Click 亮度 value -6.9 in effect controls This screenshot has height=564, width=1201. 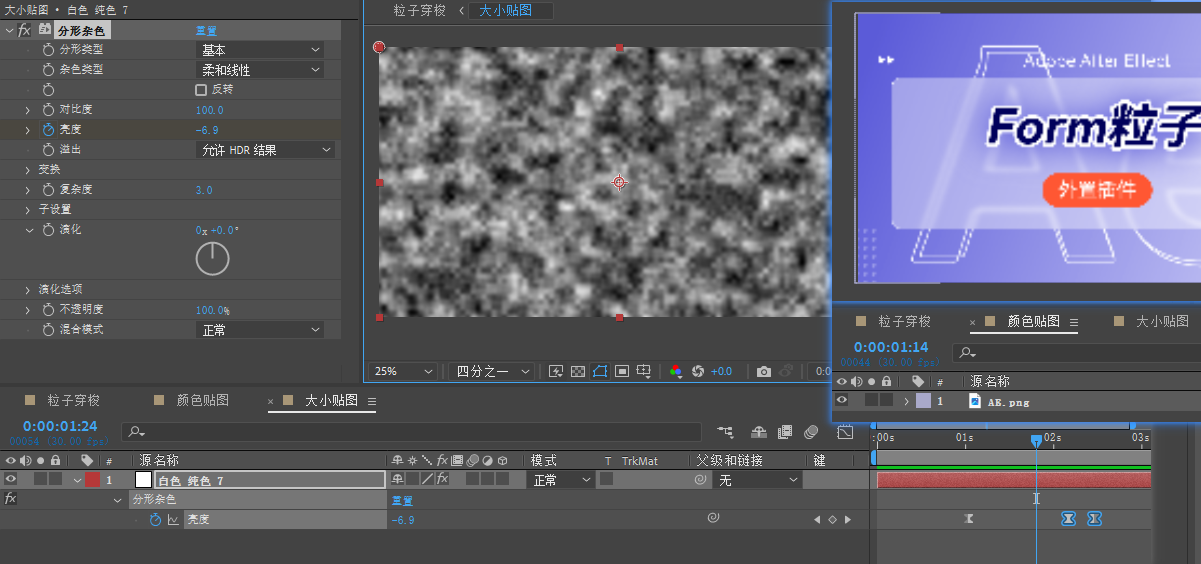[x=207, y=130]
